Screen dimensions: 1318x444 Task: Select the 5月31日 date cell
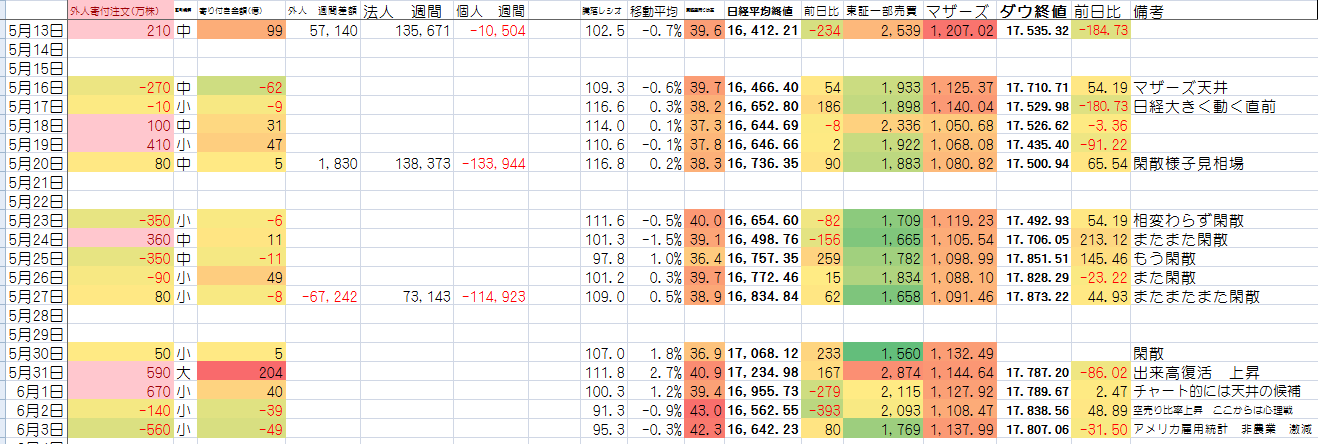pos(36,372)
